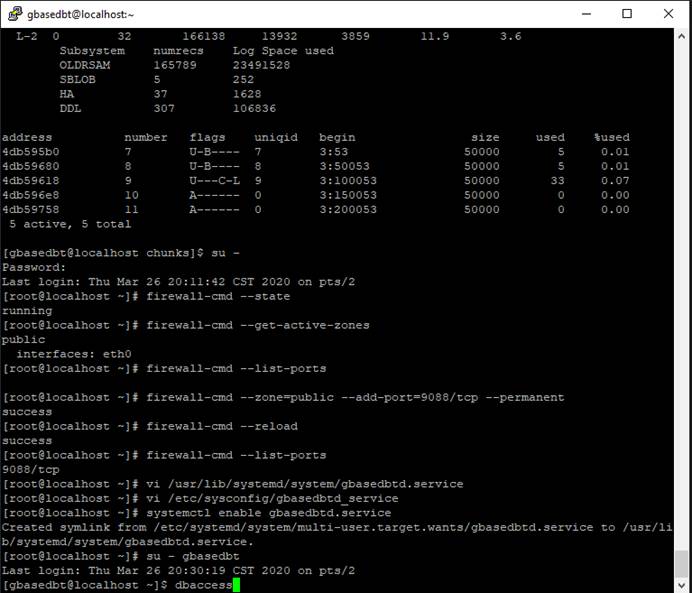This screenshot has height=593, width=692.
Task: Click the scrollbar down arrow
Action: [681, 585]
